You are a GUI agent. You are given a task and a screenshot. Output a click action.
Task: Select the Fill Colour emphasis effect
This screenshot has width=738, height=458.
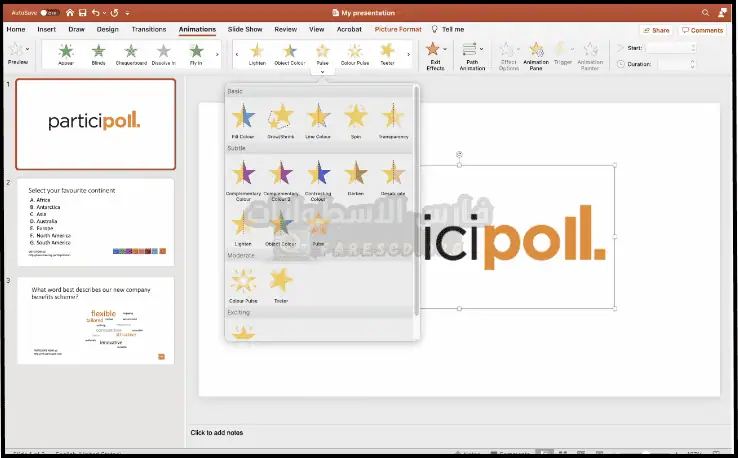click(x=243, y=119)
